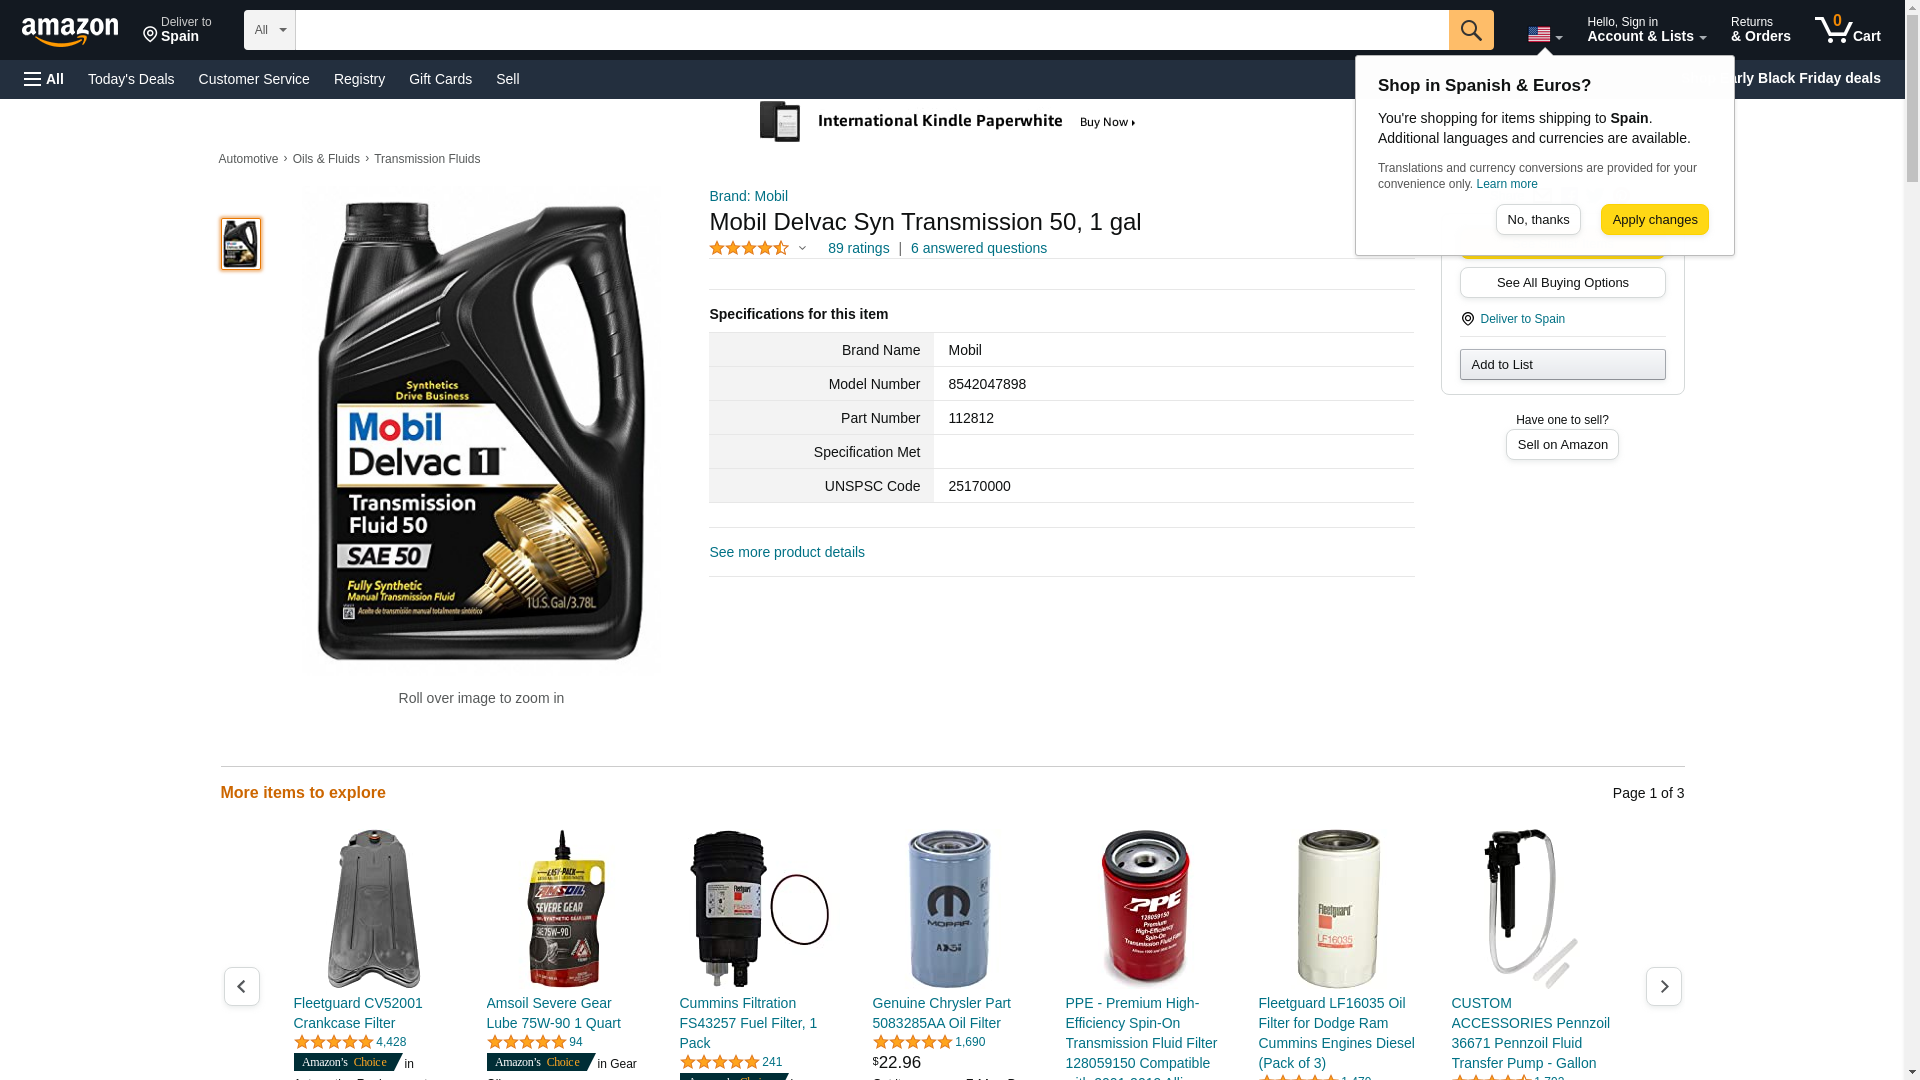Screen dimensions: 1920x1080
Task: Go to previous page of carousel
Action: coord(242,986)
